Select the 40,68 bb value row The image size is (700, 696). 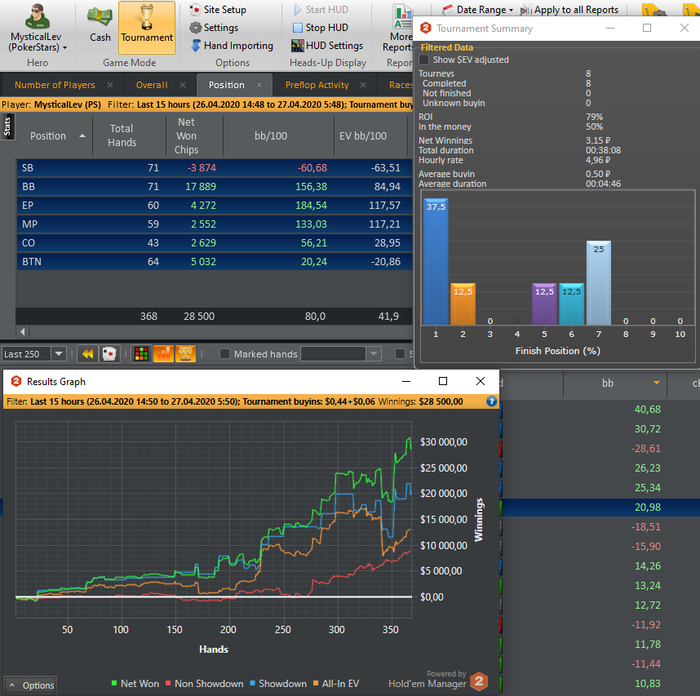point(600,409)
